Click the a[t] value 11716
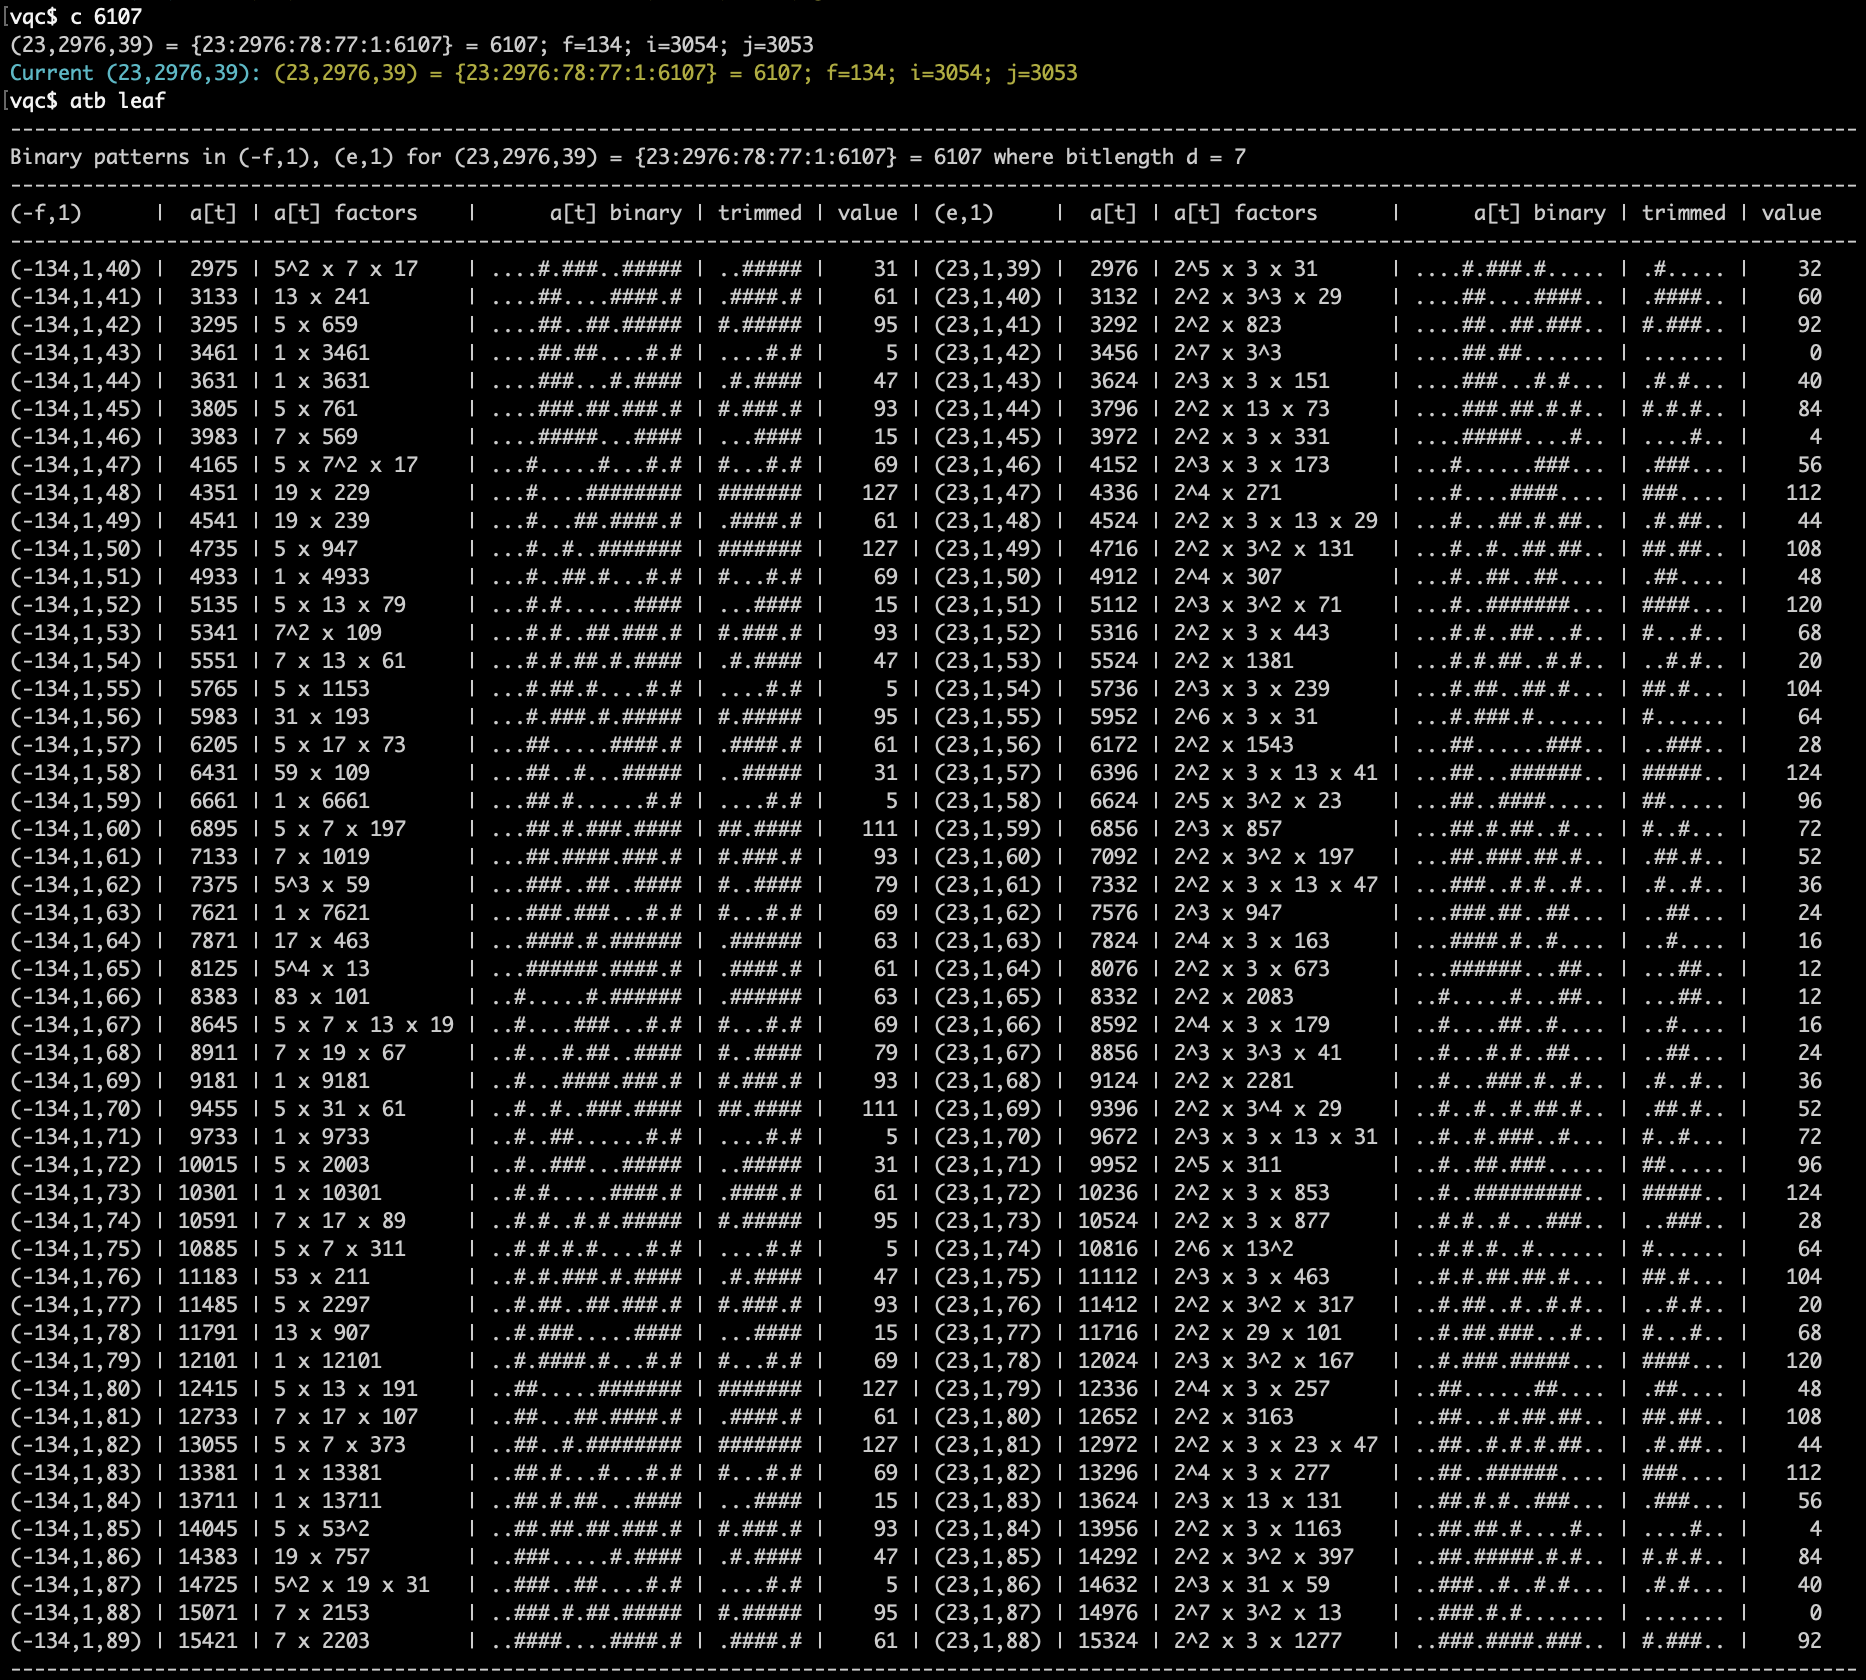 coord(1108,1333)
